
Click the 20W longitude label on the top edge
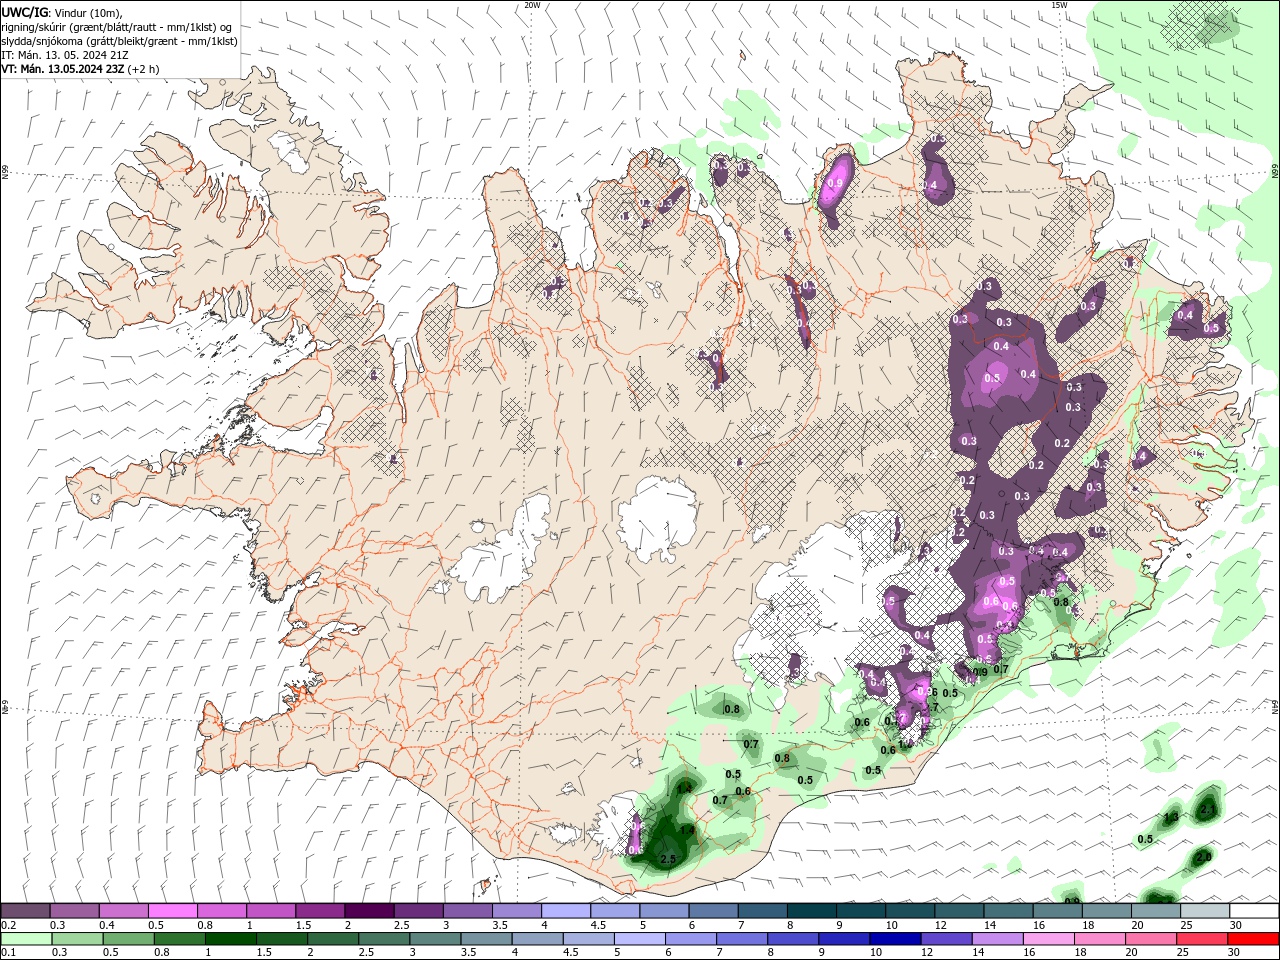tap(532, 5)
